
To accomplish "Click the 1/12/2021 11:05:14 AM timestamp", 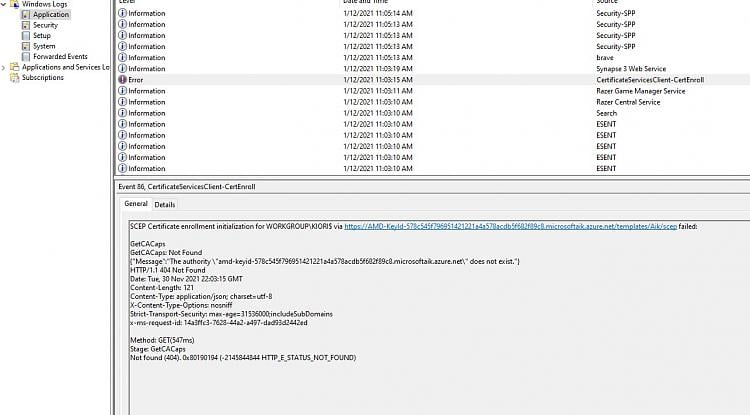I will [378, 13].
